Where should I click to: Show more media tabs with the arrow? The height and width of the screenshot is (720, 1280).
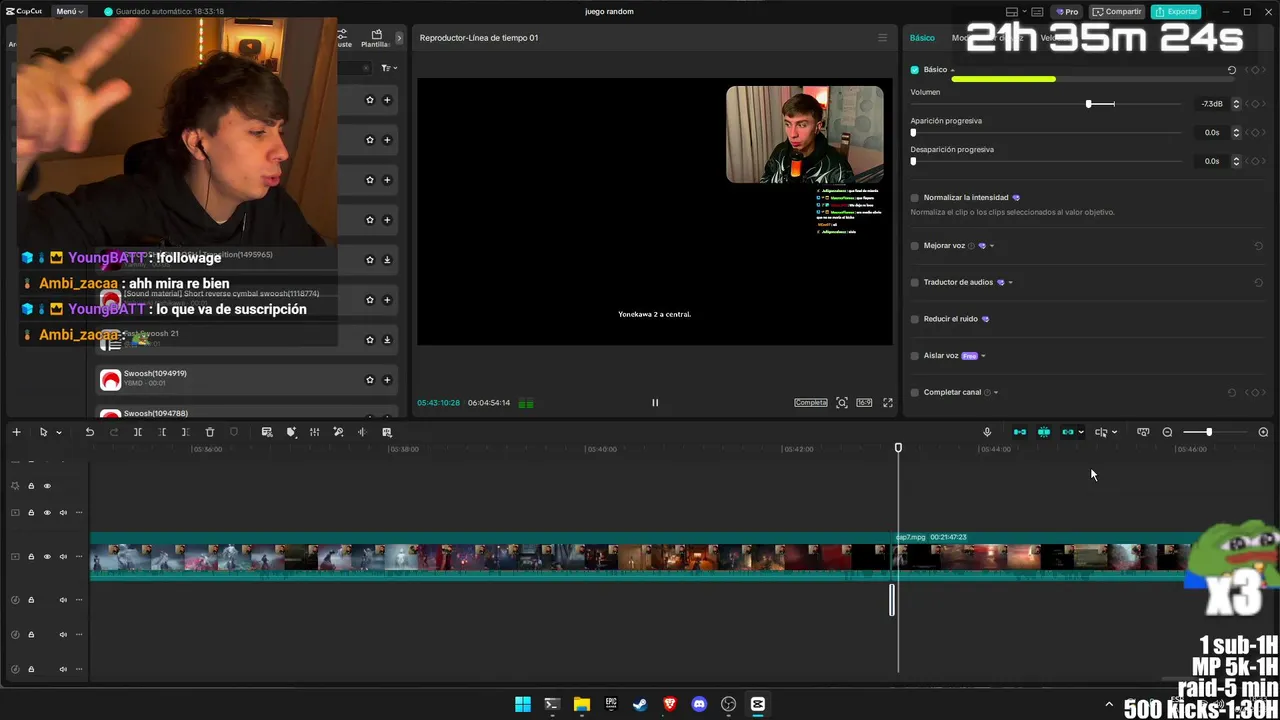point(399,38)
